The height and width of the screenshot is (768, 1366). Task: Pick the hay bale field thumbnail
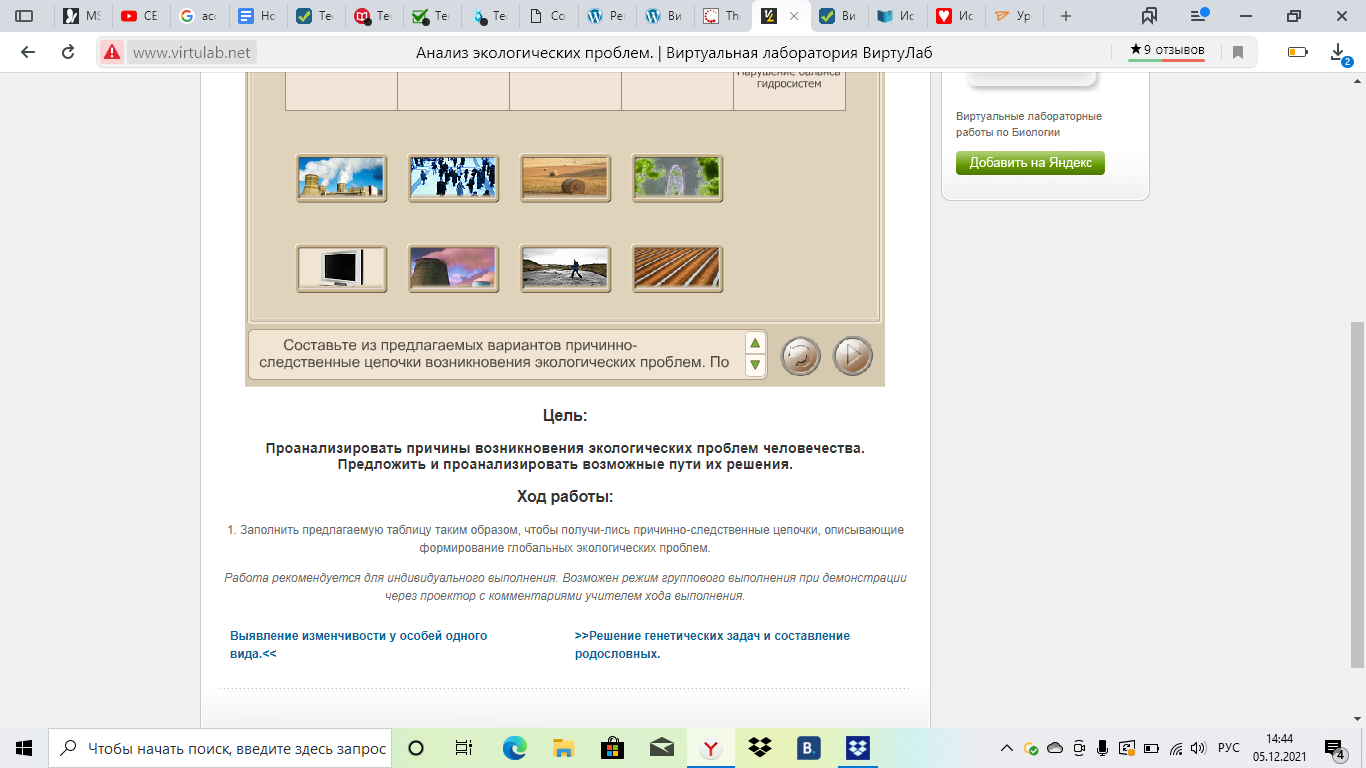[565, 178]
